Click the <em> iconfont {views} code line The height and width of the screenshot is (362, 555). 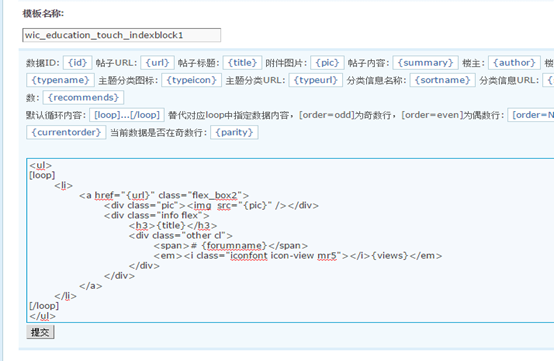[x=298, y=255]
